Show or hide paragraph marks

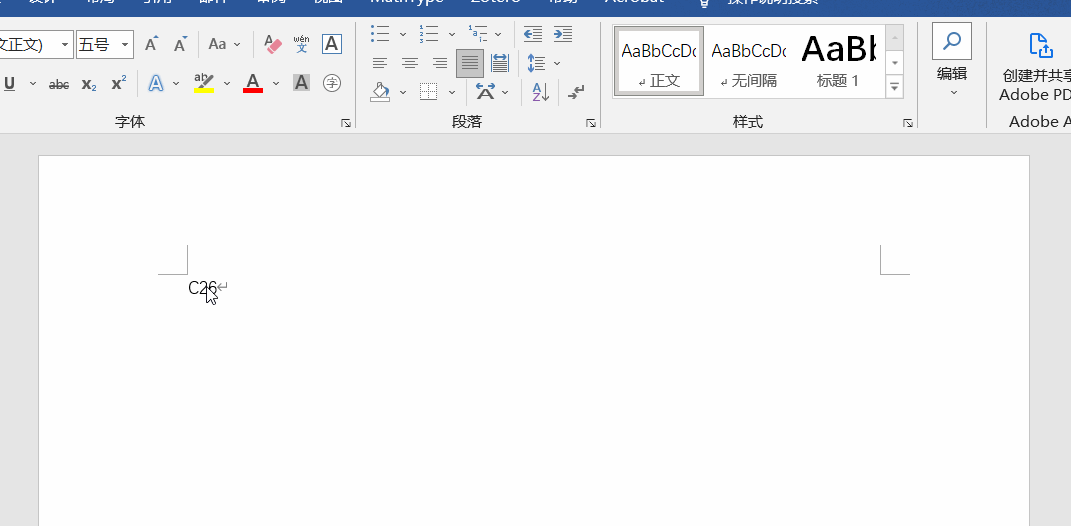point(576,92)
